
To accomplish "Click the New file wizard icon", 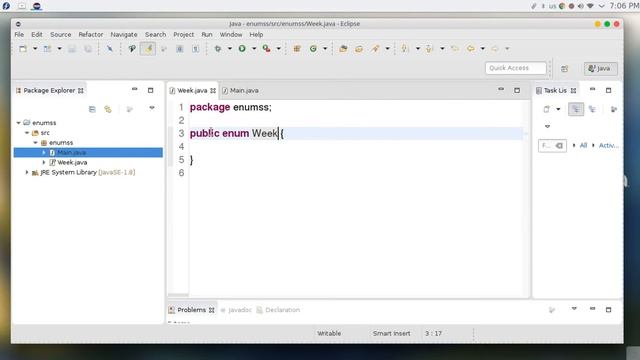I will pos(23,49).
